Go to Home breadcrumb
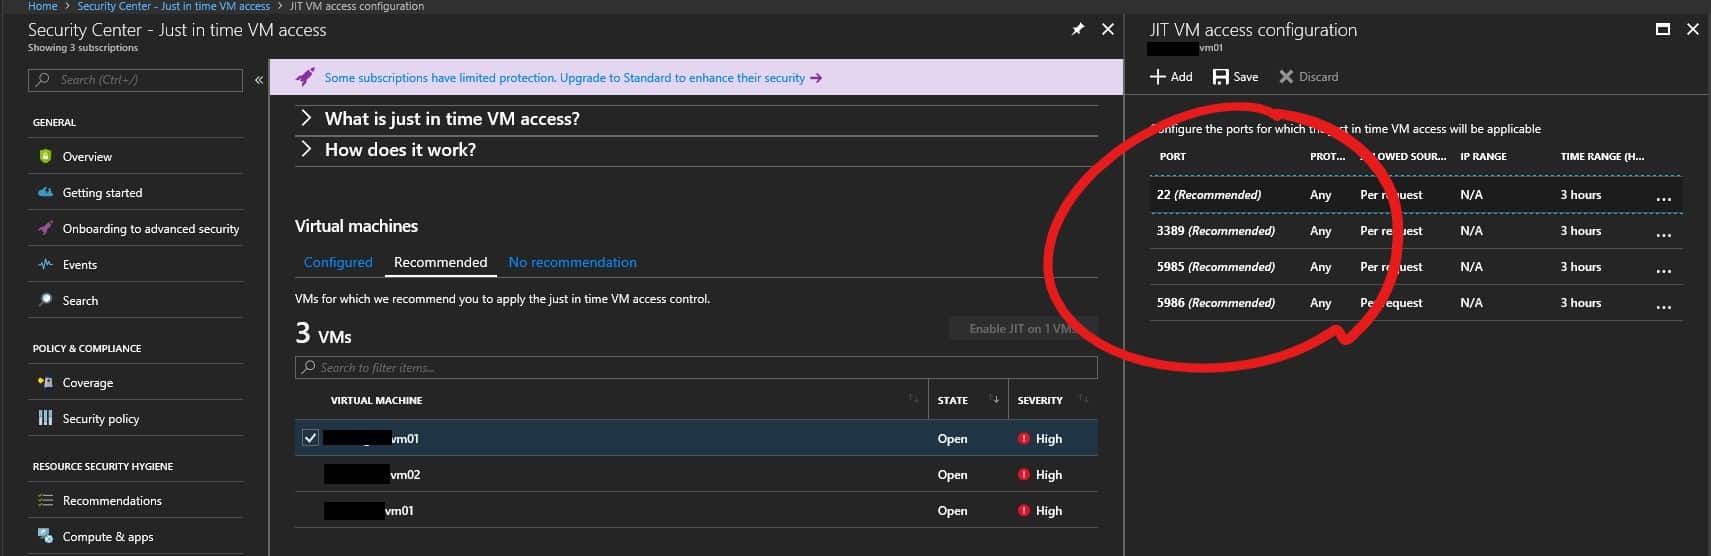 42,6
